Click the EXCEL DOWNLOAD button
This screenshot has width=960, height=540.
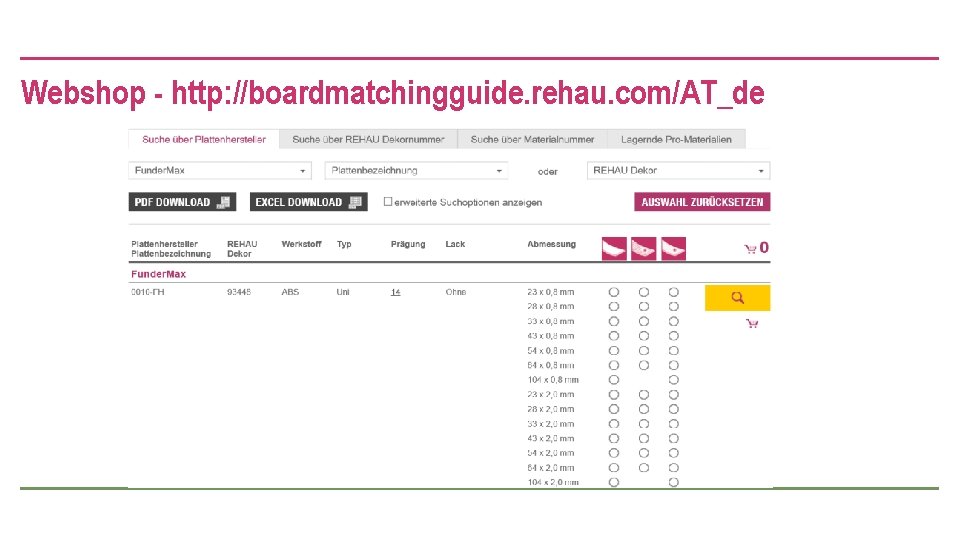coord(309,202)
